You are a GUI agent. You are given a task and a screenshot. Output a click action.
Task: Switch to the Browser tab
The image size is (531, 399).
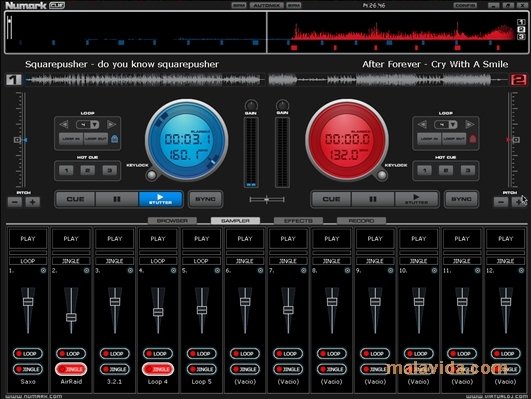[x=172, y=221]
